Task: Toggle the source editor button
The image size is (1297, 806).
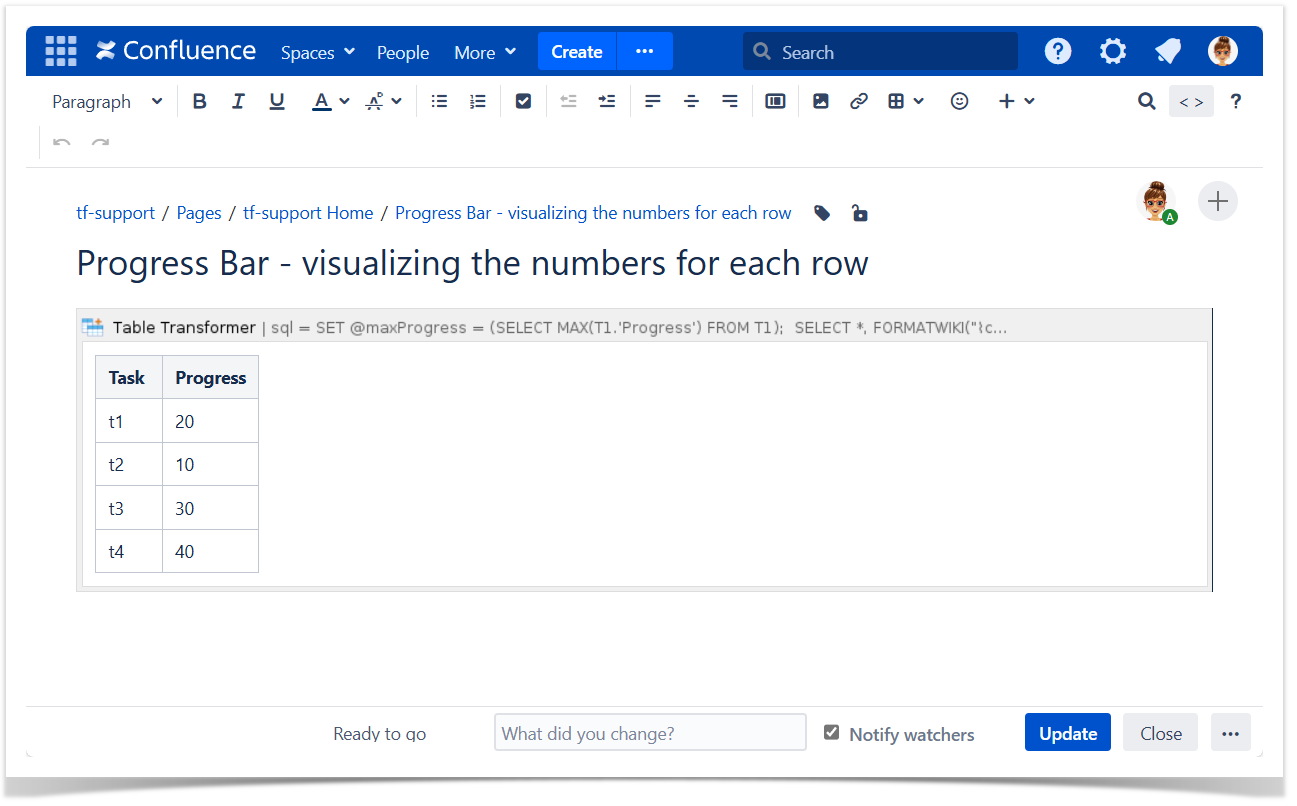Action: (1190, 101)
